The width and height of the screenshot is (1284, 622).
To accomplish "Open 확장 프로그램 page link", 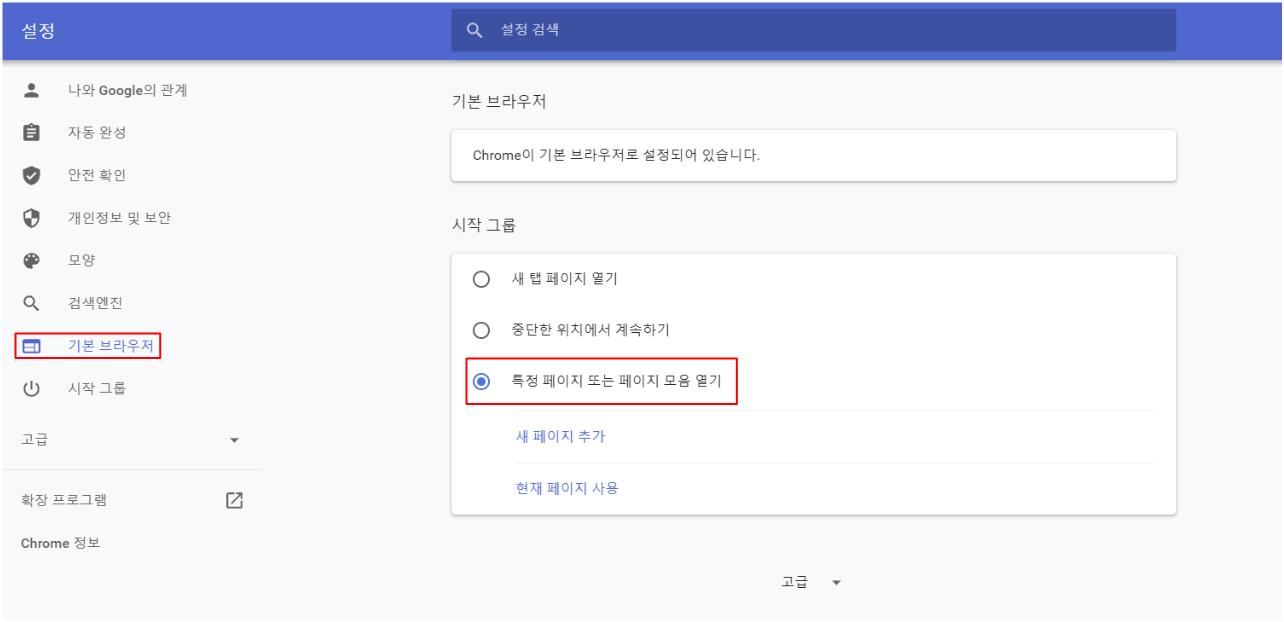I will pyautogui.click(x=65, y=501).
